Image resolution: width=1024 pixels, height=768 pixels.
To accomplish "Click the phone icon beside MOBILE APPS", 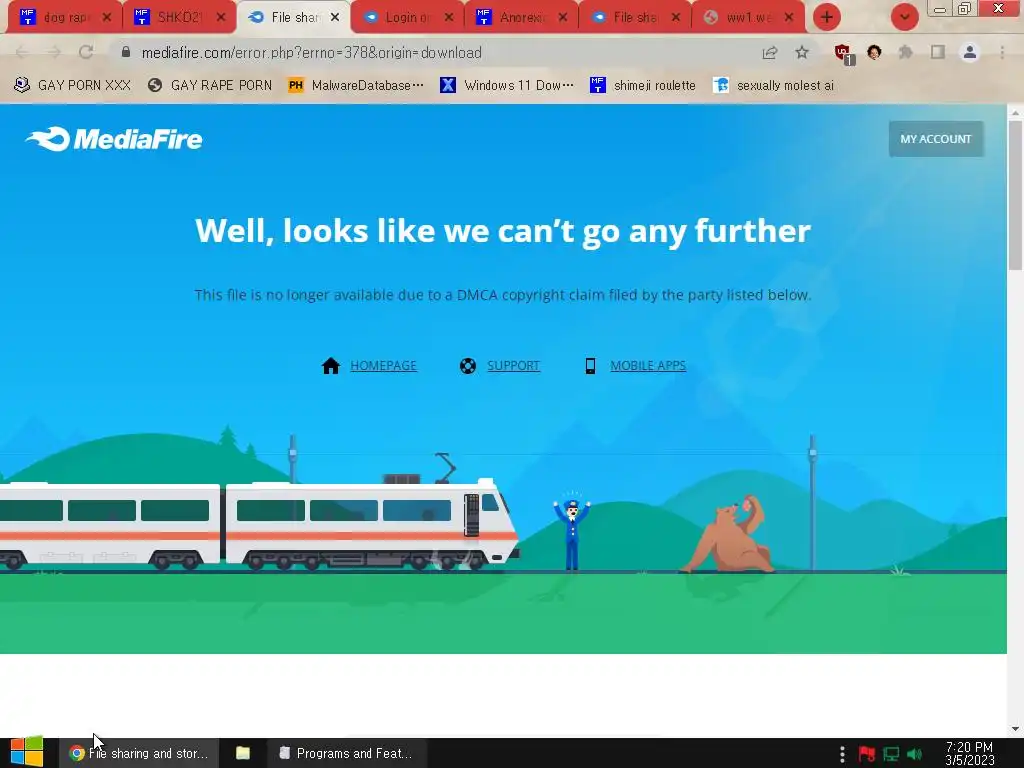I will tap(590, 366).
